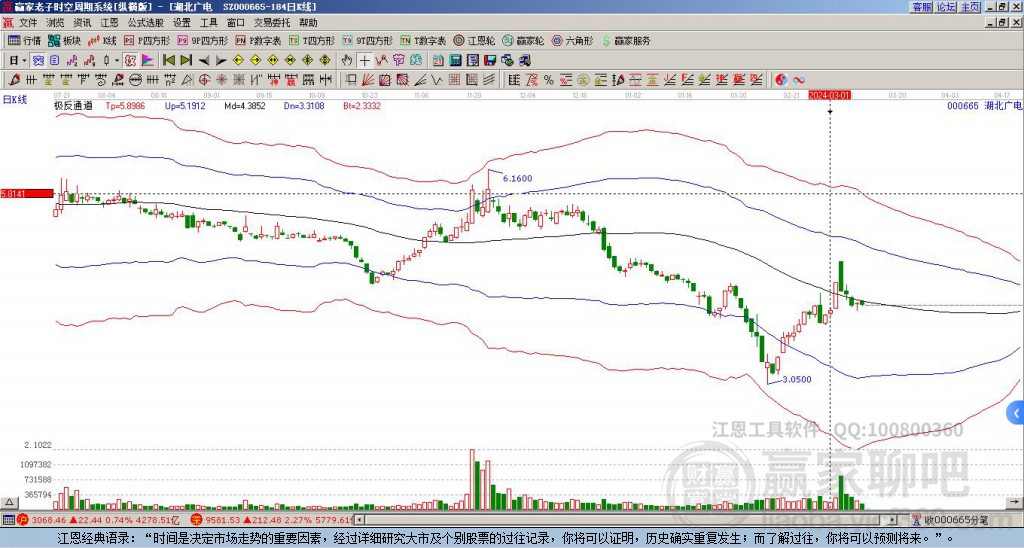Open the T数字表 tool
The width and height of the screenshot is (1024, 548).
(x=423, y=40)
